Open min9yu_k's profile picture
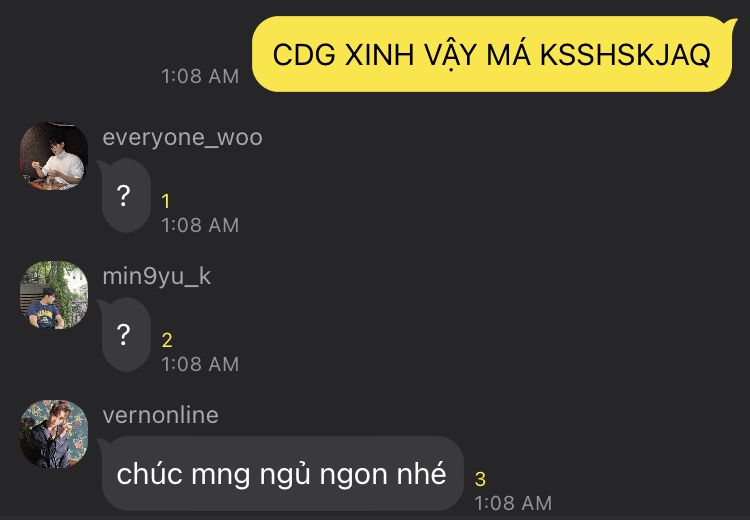 [x=54, y=295]
